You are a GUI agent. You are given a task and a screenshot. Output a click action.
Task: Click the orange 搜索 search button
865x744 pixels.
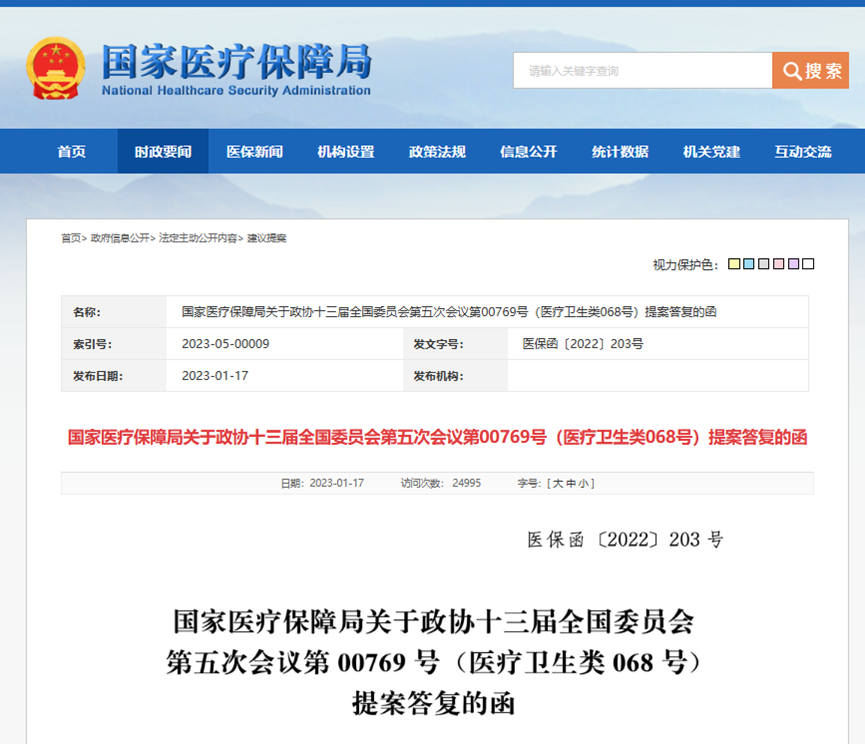click(x=810, y=71)
